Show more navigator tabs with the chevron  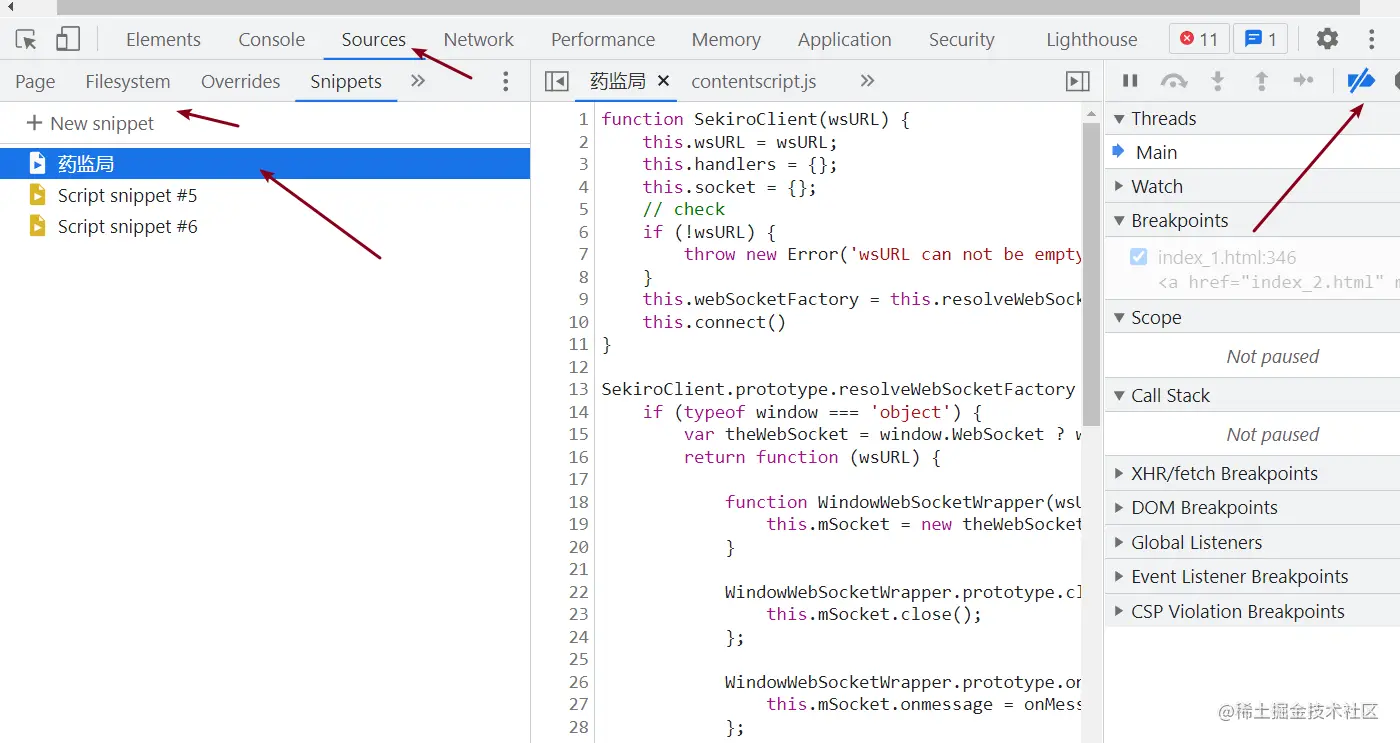pos(418,81)
